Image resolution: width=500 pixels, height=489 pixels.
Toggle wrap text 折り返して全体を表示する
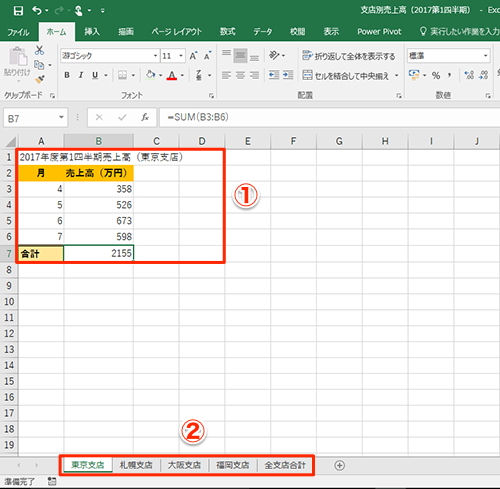coord(349,56)
